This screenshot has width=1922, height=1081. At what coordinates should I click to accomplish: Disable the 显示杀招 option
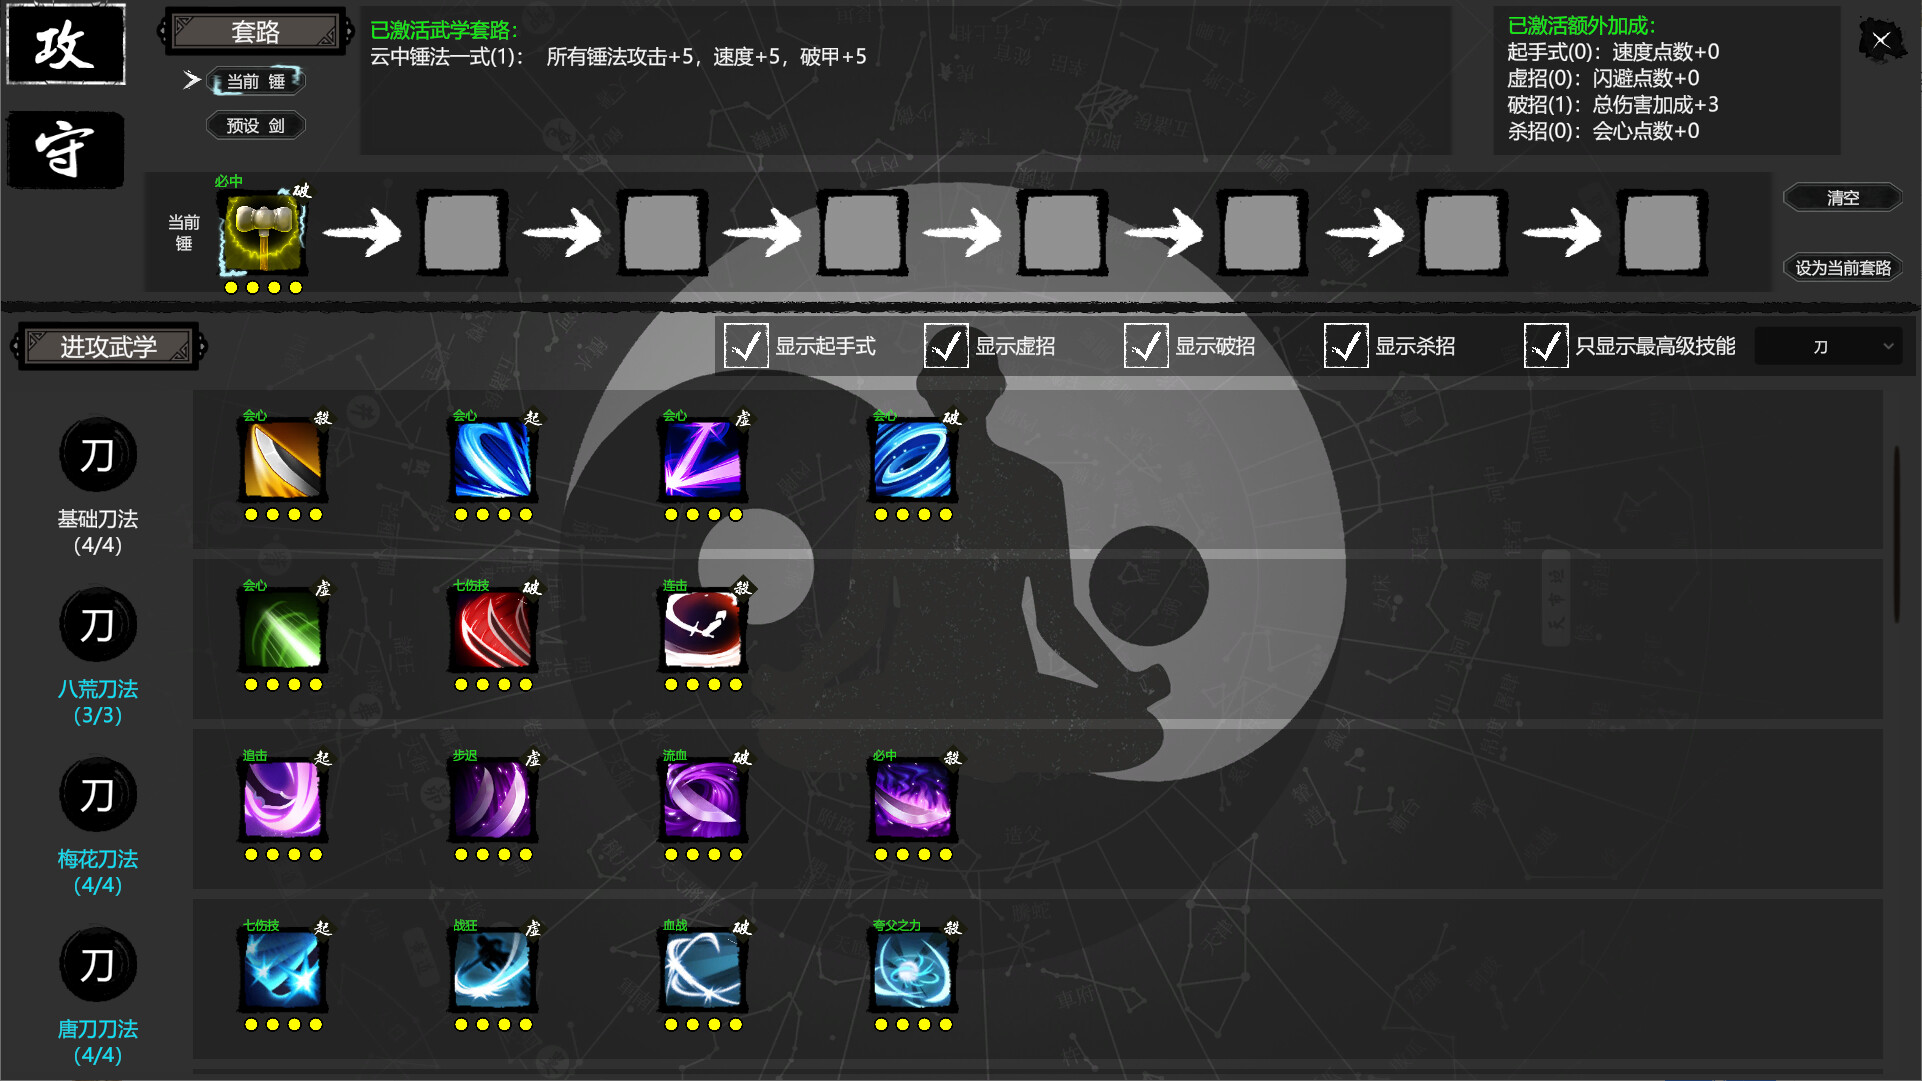click(1346, 345)
